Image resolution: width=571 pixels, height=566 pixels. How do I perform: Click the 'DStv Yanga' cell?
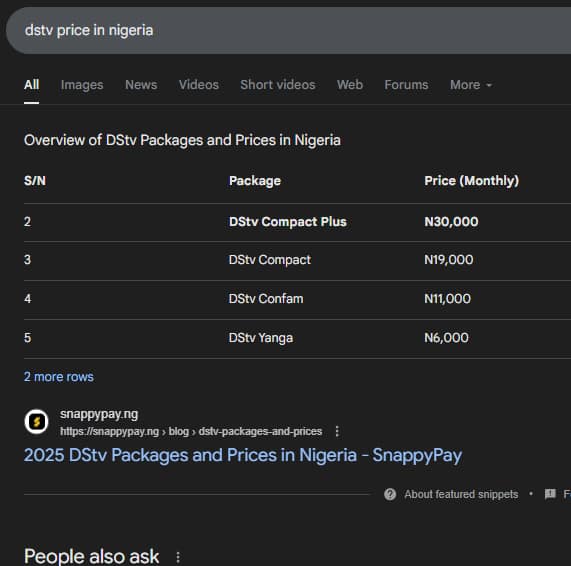[x=261, y=338]
